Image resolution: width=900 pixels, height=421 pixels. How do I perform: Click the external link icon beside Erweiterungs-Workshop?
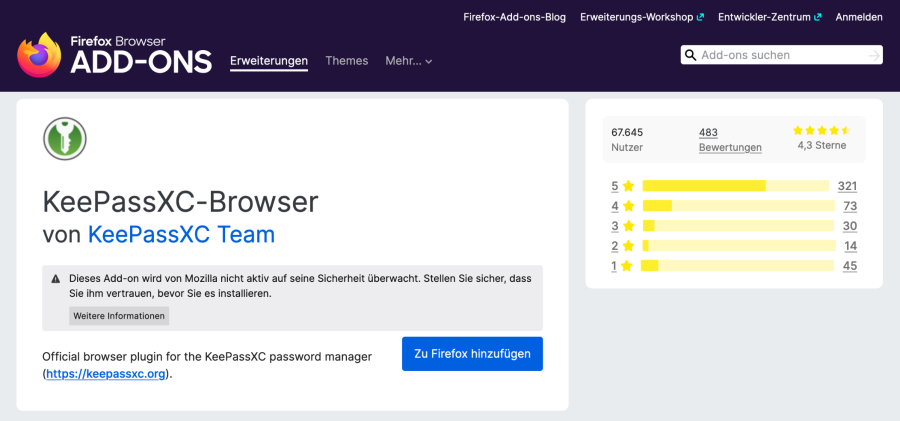(x=701, y=17)
